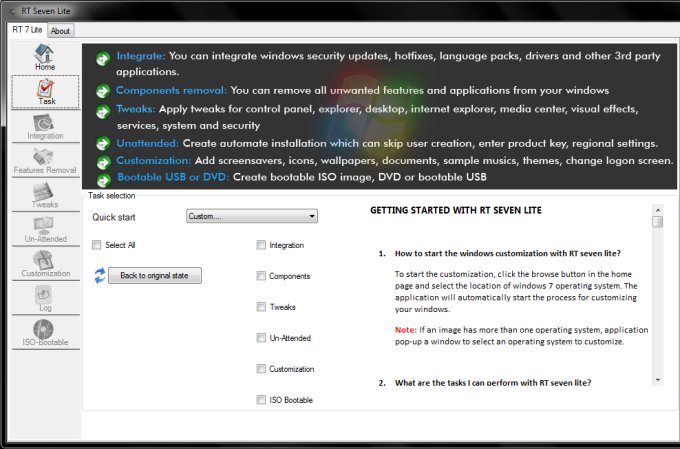Open the Home section in sidebar
This screenshot has height=449, width=680.
click(x=45, y=57)
